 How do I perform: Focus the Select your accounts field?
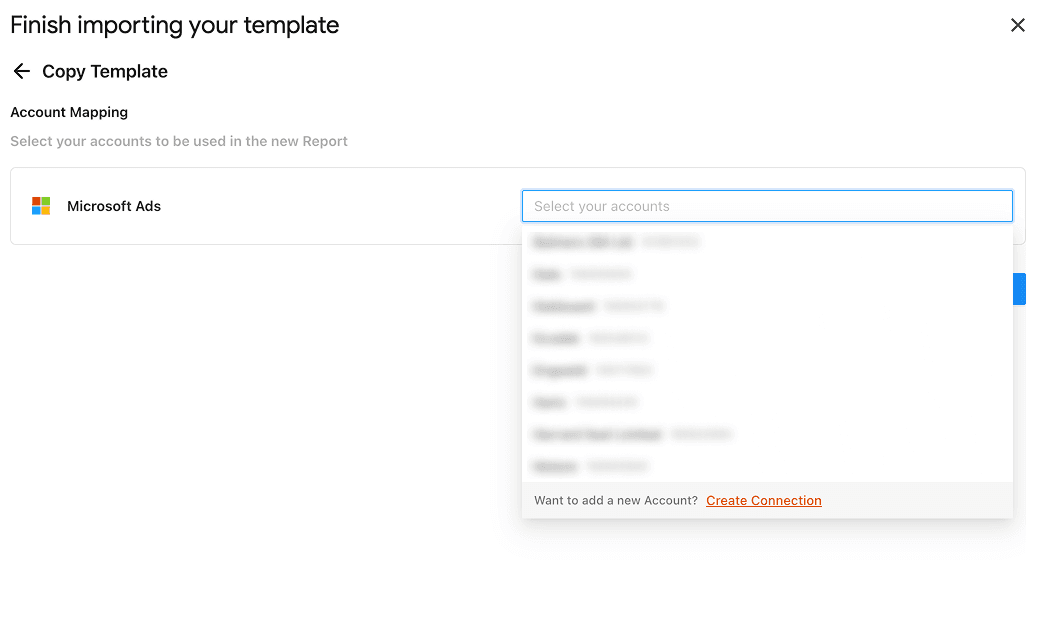(766, 206)
